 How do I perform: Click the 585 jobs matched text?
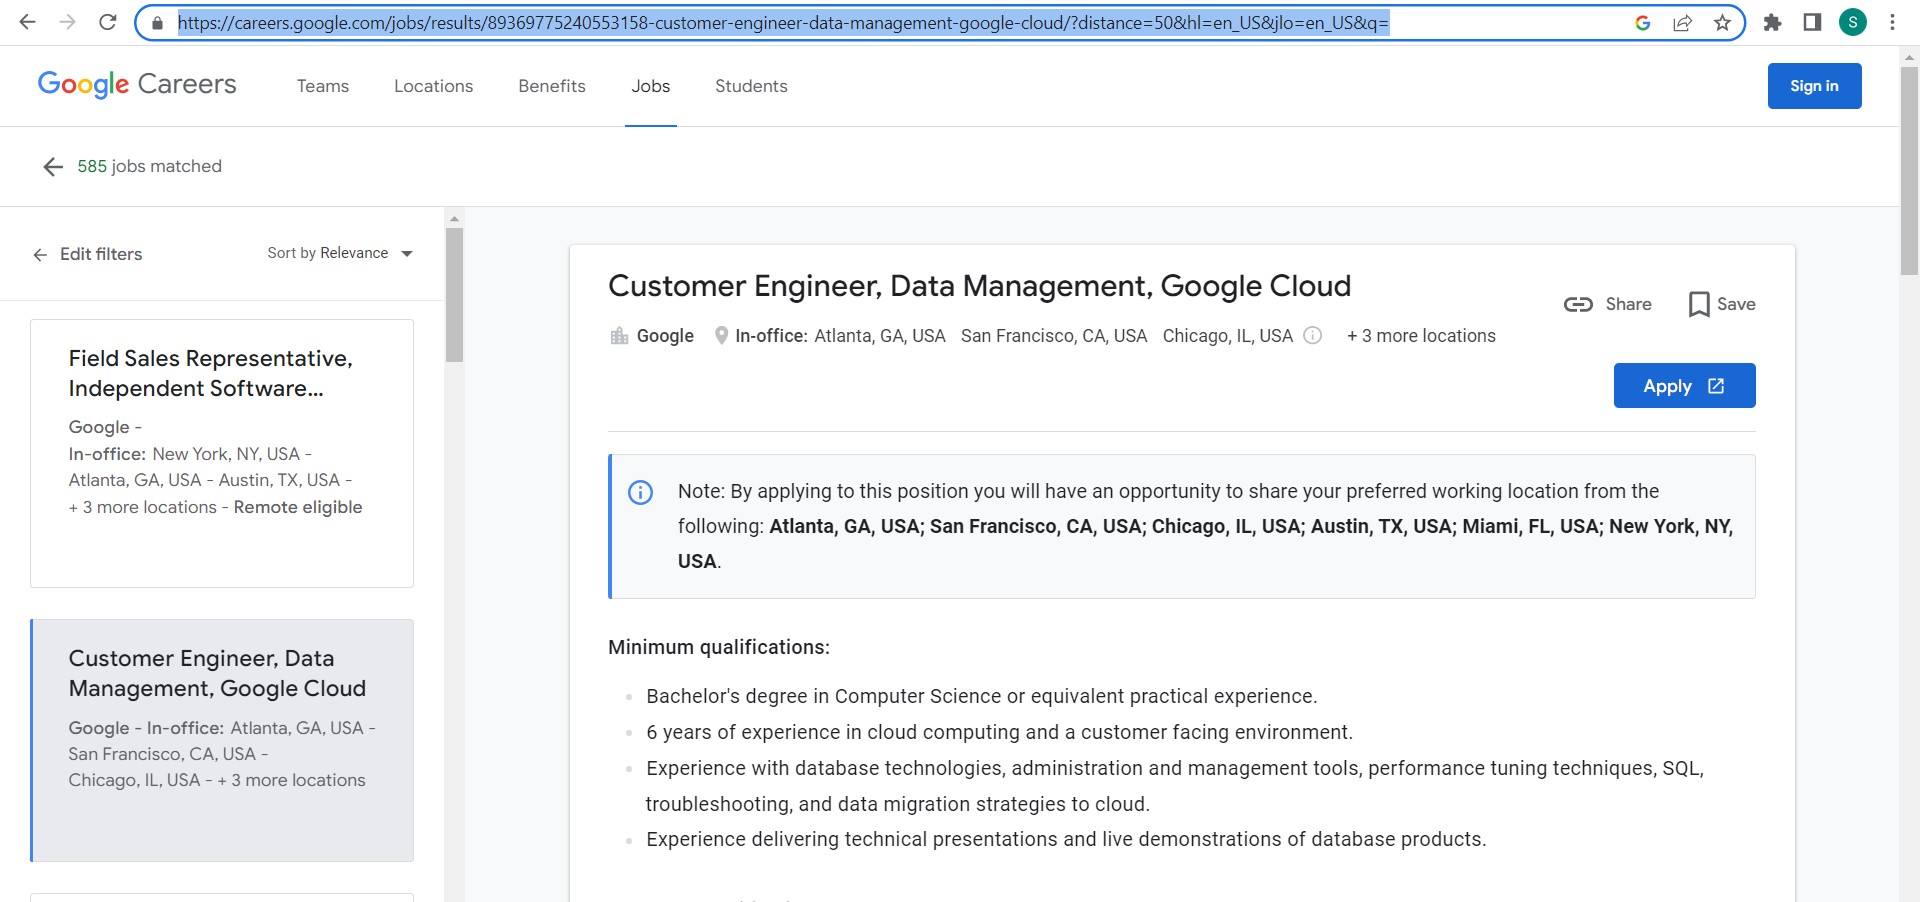[150, 166]
